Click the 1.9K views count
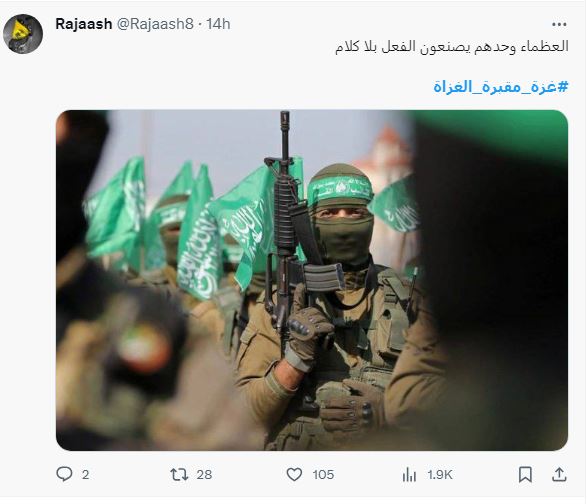Viewport: 587px width, 504px height. (x=440, y=475)
